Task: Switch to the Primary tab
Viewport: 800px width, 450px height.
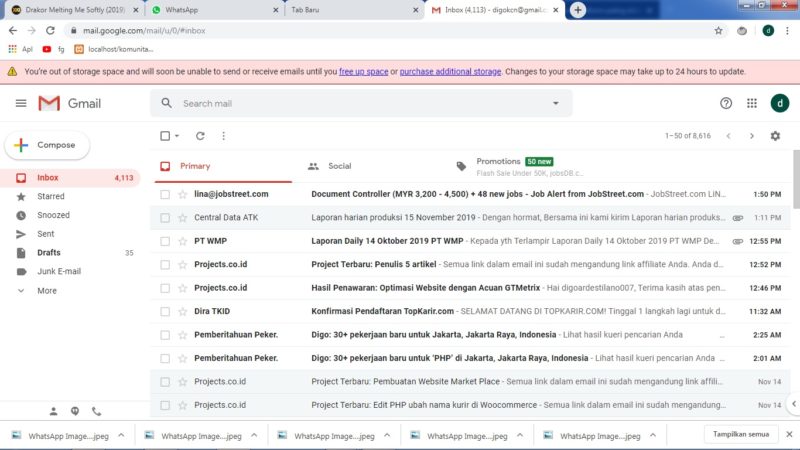Action: point(223,166)
